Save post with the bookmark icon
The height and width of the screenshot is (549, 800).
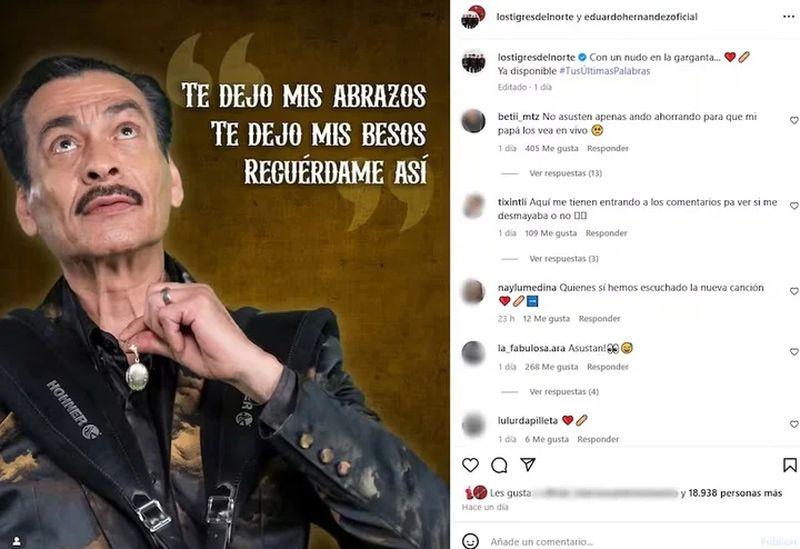790,465
